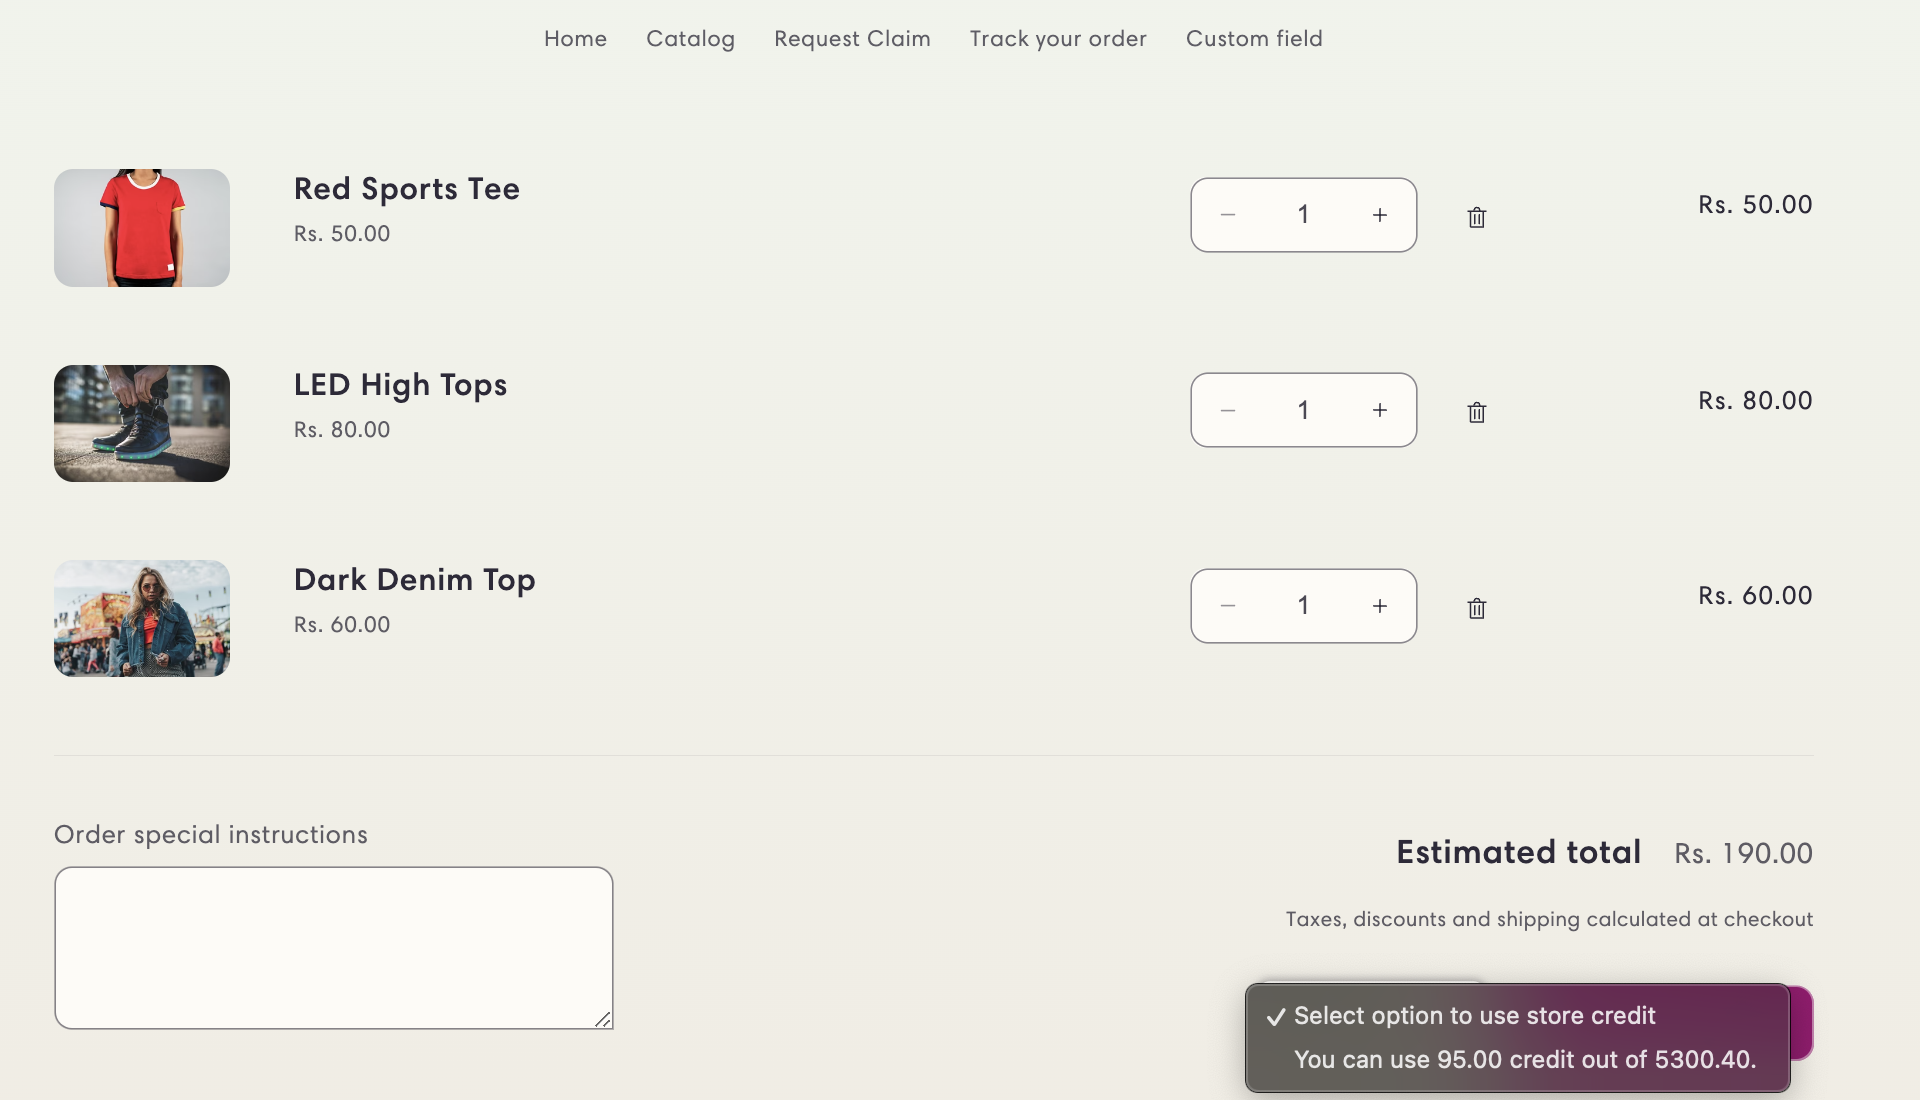Open Track your order link
Screen dimensions: 1920x1100
[x=1058, y=38]
